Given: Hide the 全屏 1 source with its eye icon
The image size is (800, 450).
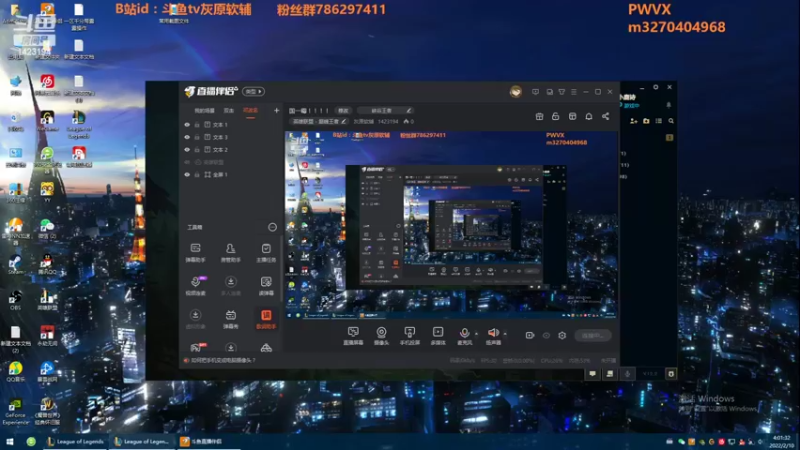Looking at the screenshot, I should point(187,174).
